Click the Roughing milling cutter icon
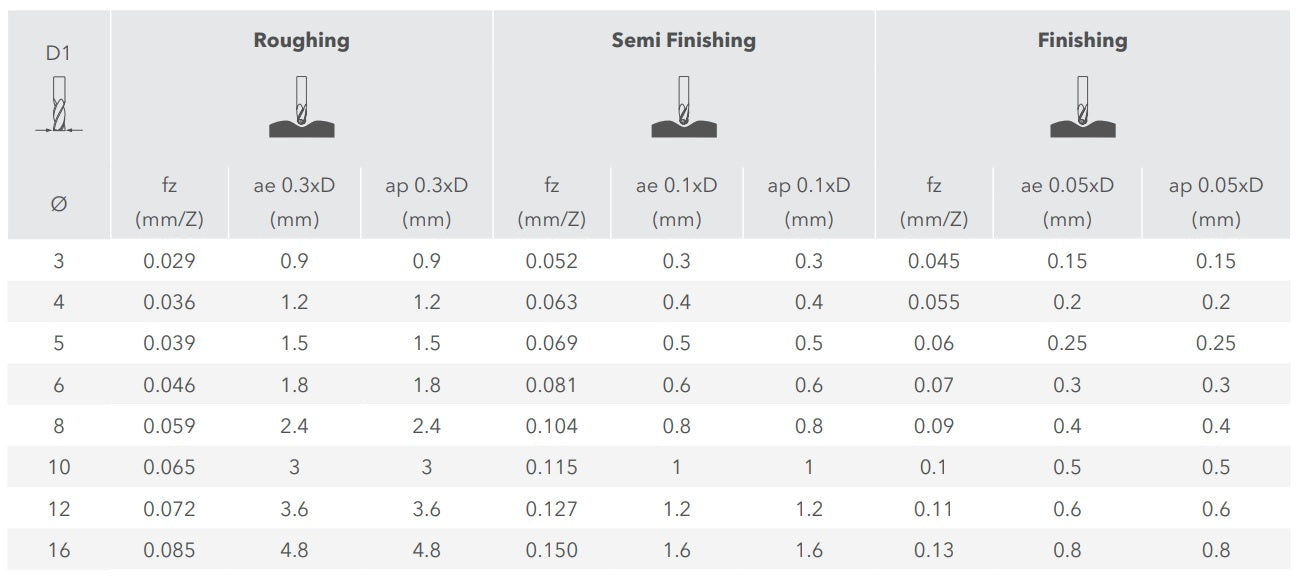1301x579 pixels. (301, 108)
